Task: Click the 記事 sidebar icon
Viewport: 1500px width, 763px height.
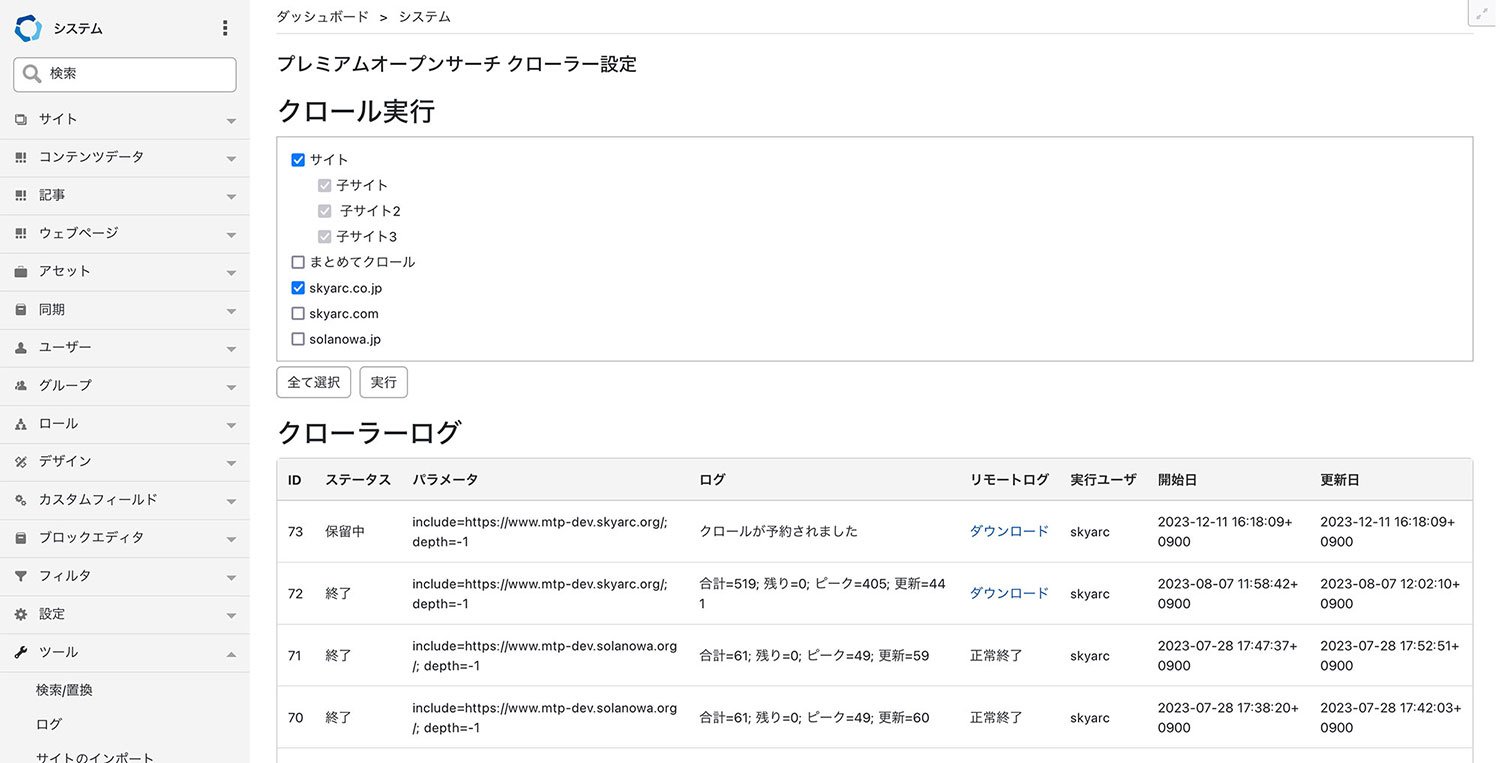Action: 21,195
